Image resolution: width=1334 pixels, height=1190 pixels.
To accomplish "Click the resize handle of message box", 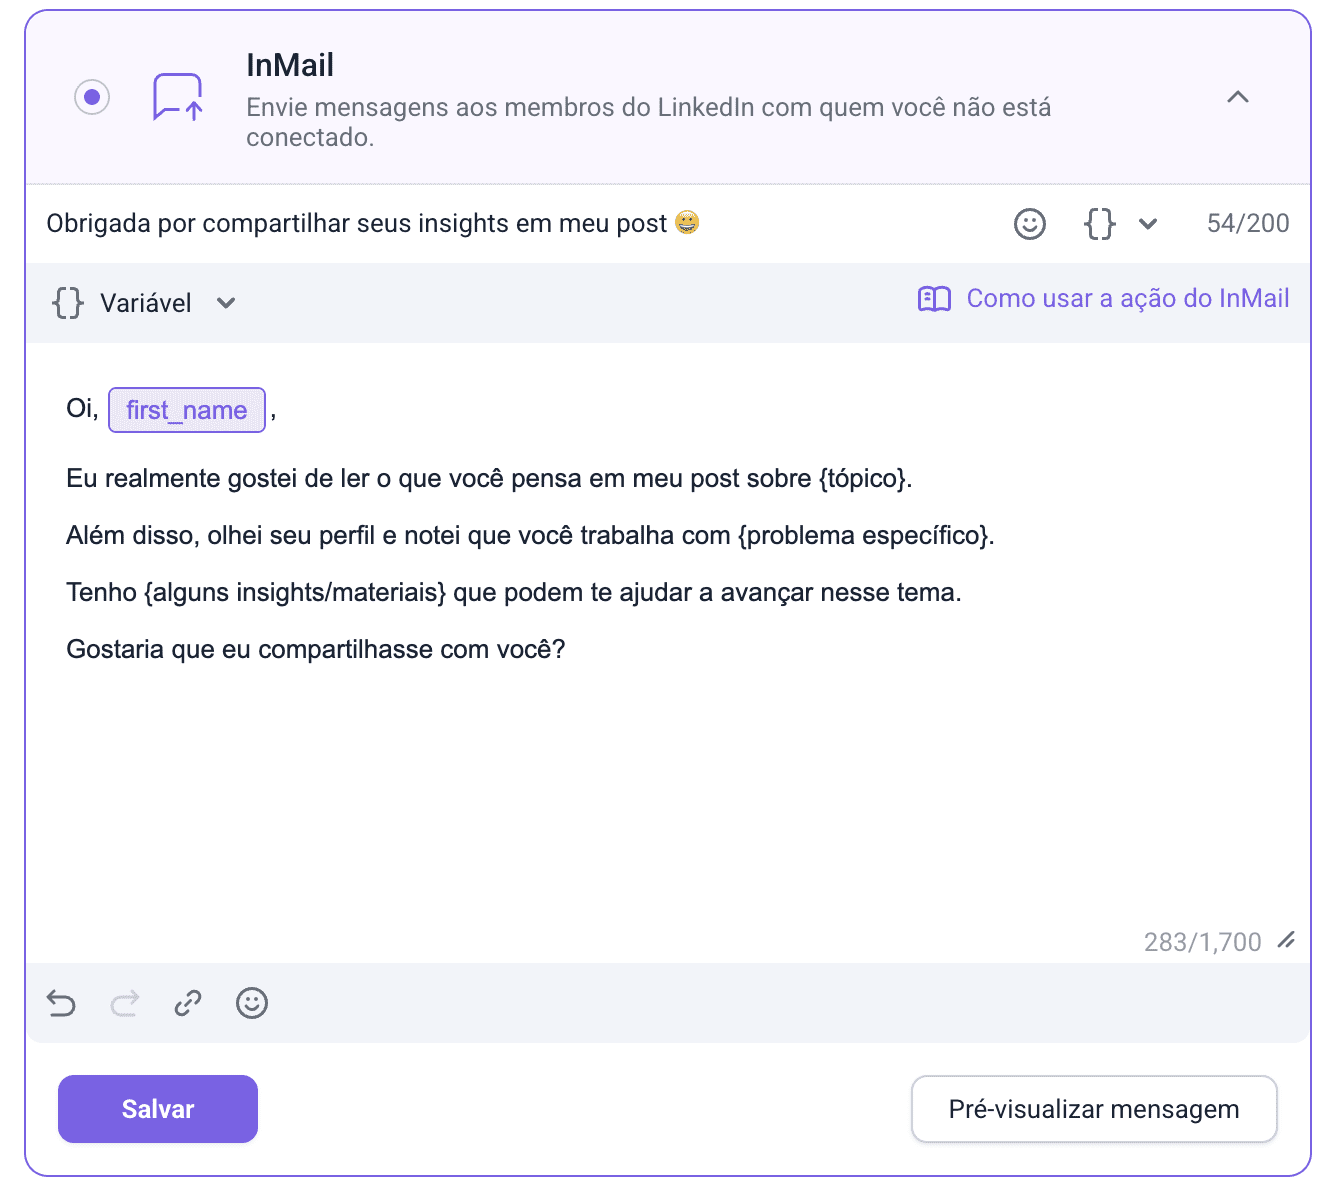I will tap(1286, 940).
